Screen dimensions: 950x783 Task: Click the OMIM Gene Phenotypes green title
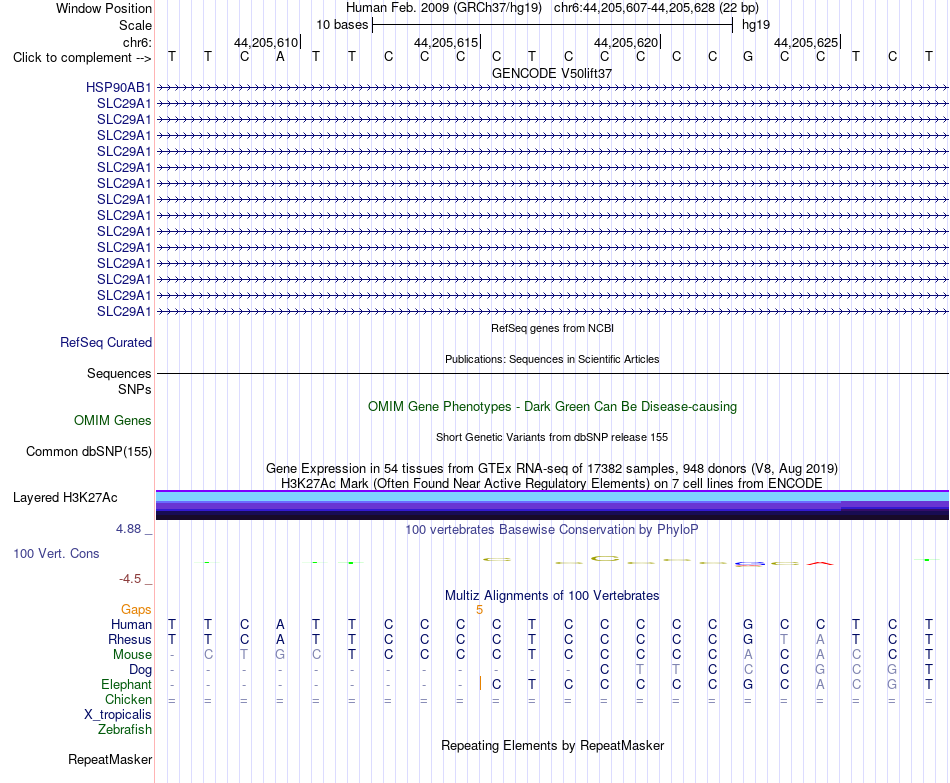click(x=552, y=407)
